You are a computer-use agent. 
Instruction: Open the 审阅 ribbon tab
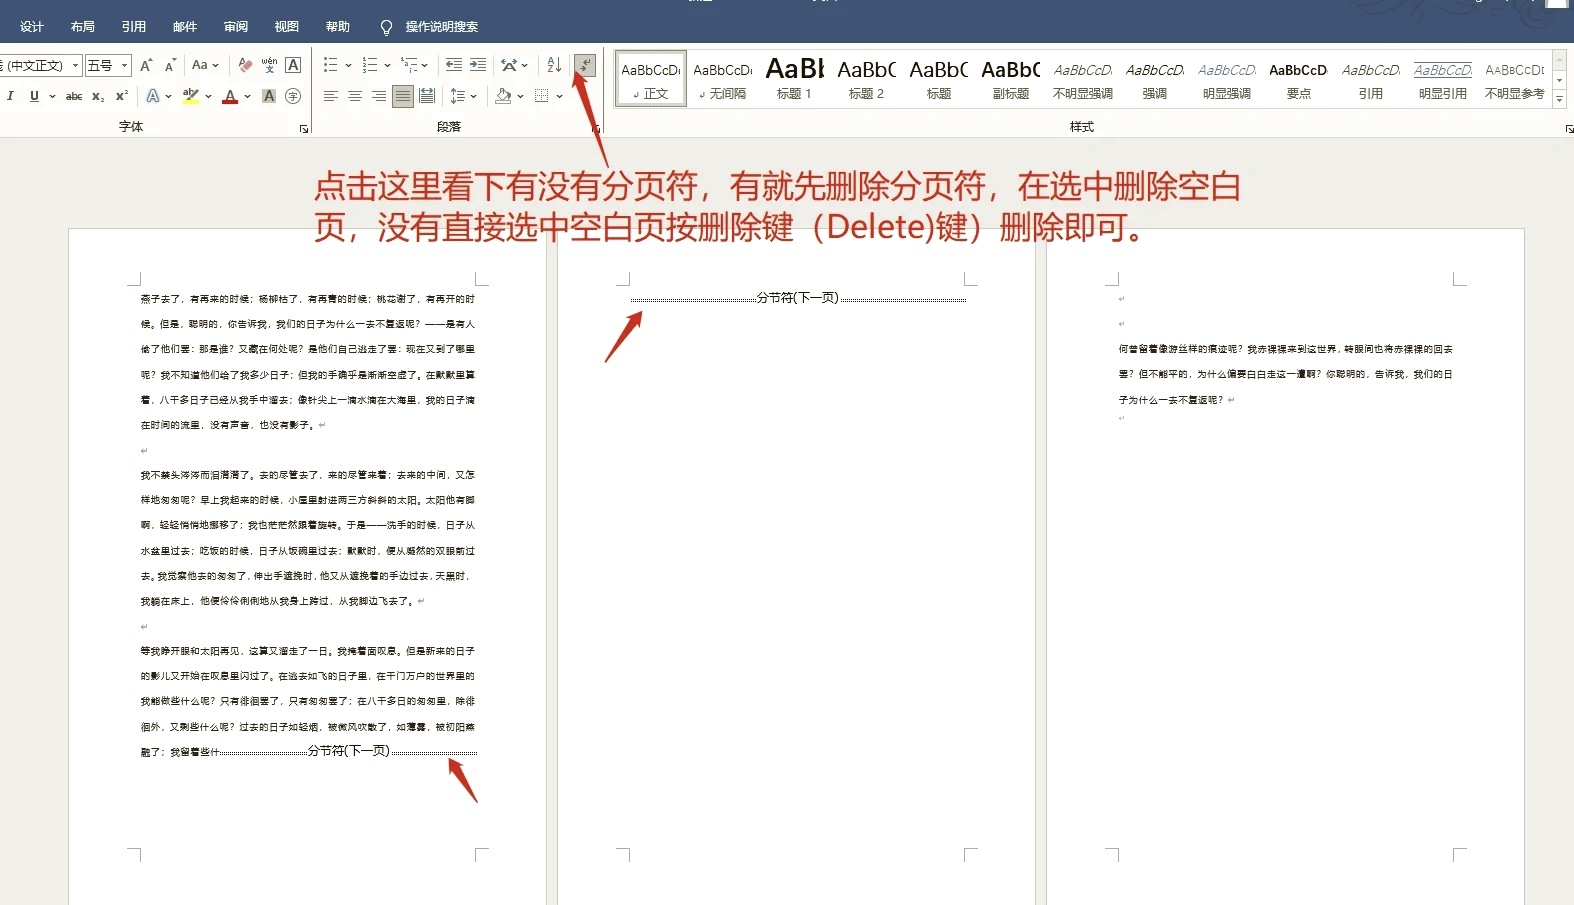[x=236, y=26]
